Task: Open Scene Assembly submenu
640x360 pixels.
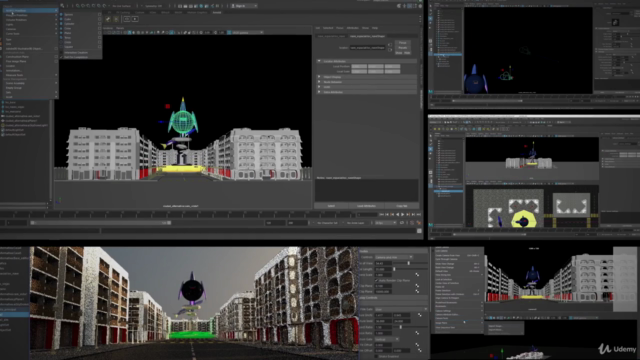Action: 31,83
